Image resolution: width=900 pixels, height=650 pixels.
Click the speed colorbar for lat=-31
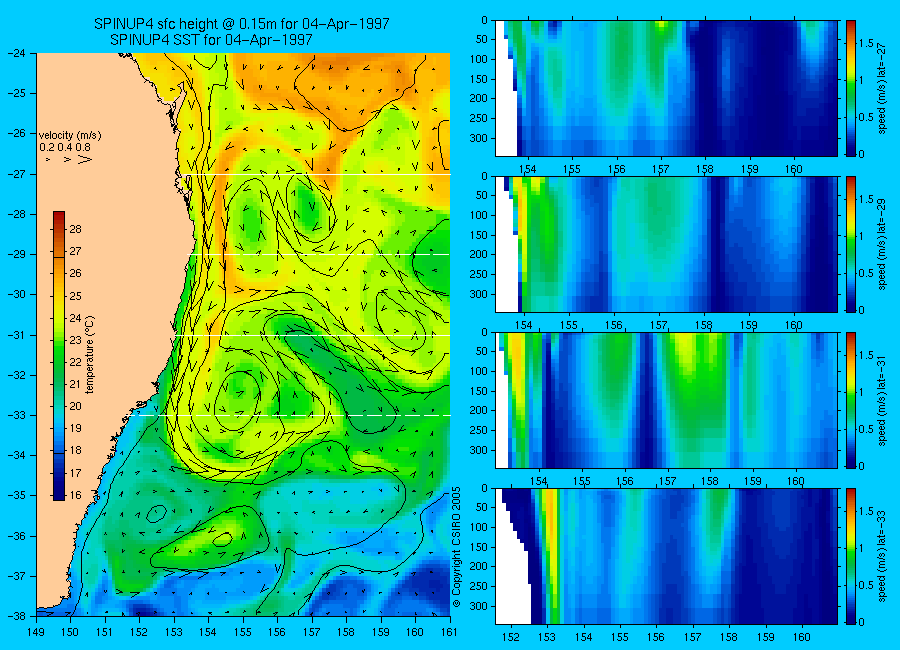pyautogui.click(x=851, y=400)
